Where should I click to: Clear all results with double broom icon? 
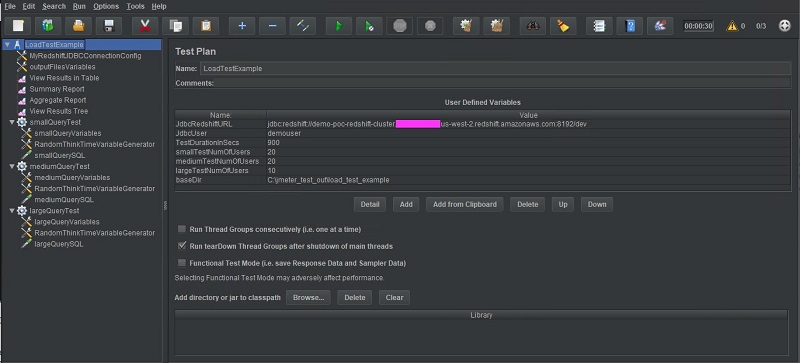(497, 26)
